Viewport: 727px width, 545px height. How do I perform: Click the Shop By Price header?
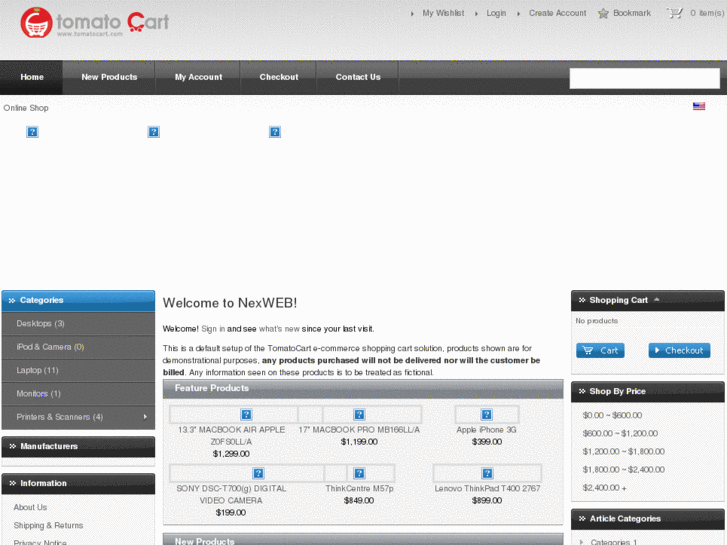648,391
